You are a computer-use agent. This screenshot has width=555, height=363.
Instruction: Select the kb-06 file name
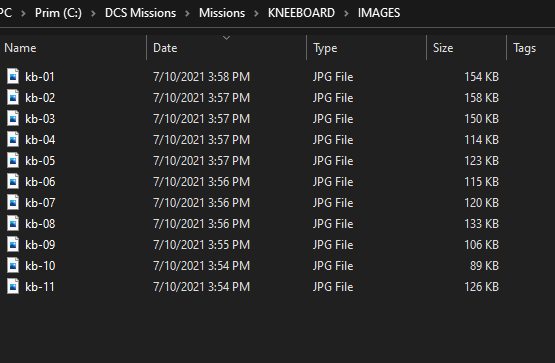(40, 182)
